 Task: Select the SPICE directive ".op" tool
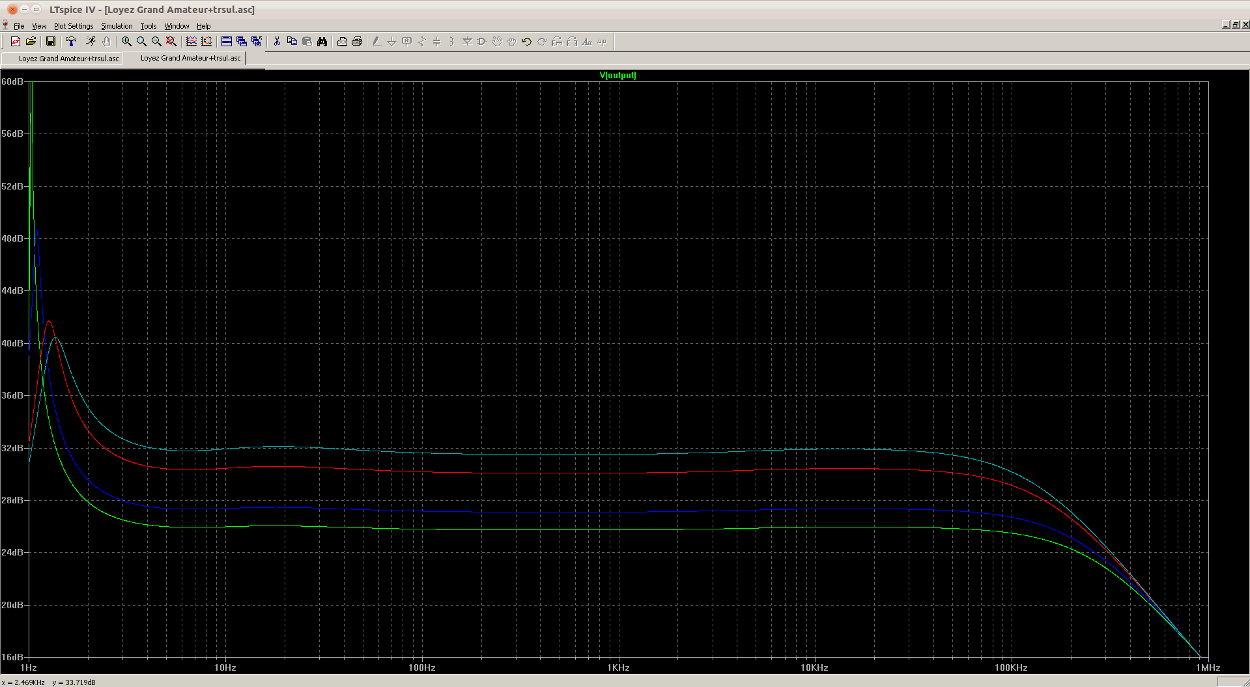point(603,41)
